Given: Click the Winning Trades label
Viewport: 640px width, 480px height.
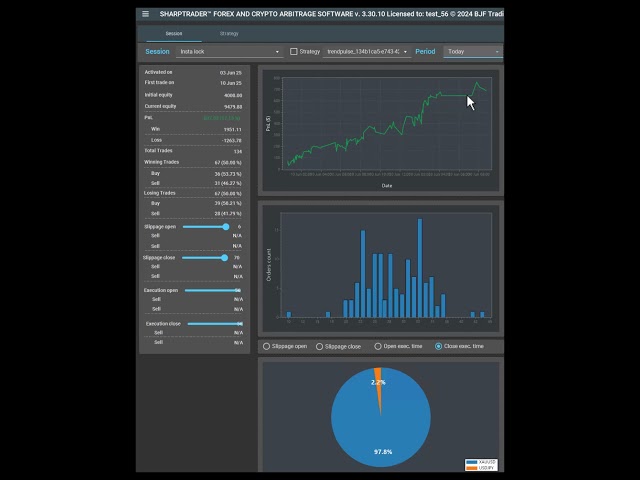Looking at the screenshot, I should 162,162.
